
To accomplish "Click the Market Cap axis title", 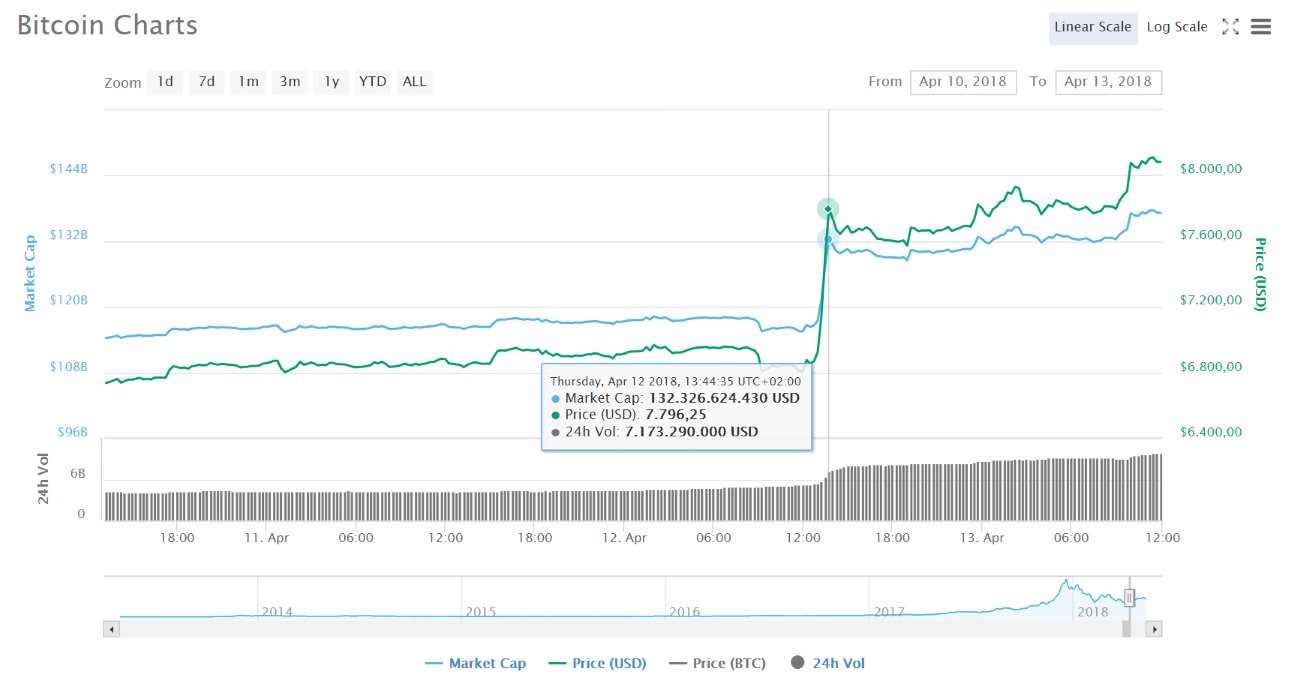I will tap(30, 272).
